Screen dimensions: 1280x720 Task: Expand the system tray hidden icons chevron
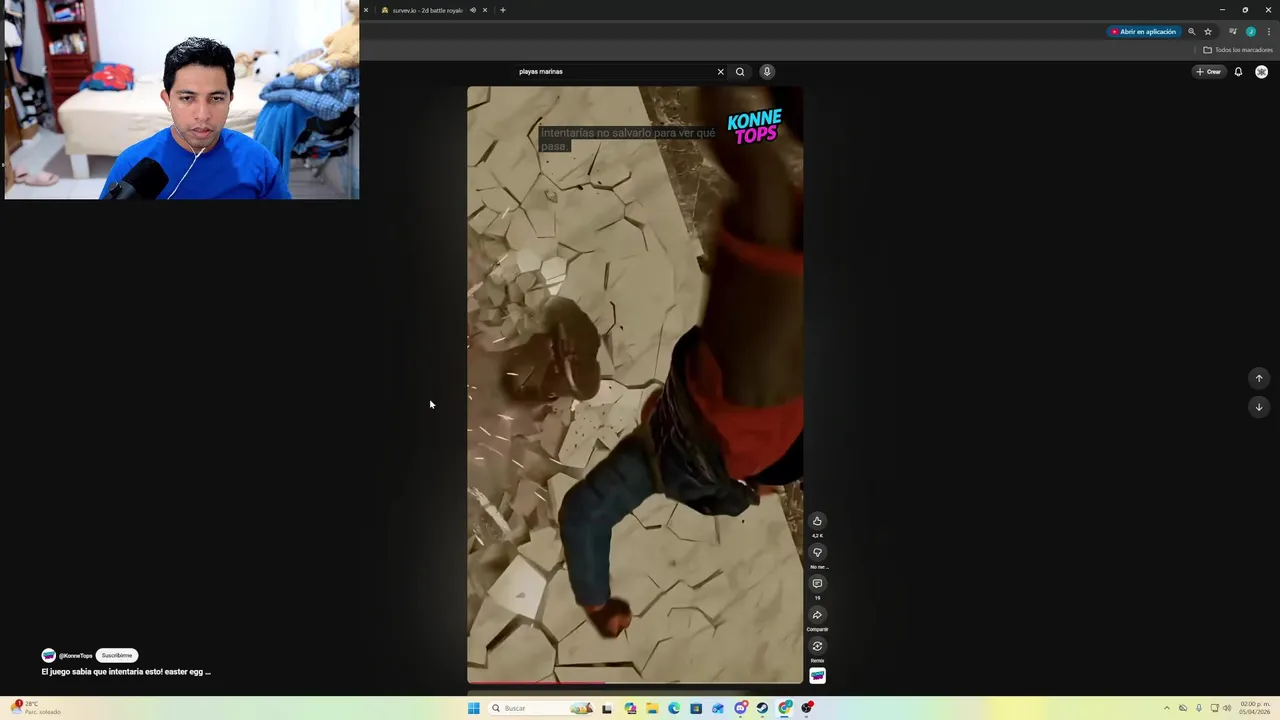point(1166,708)
